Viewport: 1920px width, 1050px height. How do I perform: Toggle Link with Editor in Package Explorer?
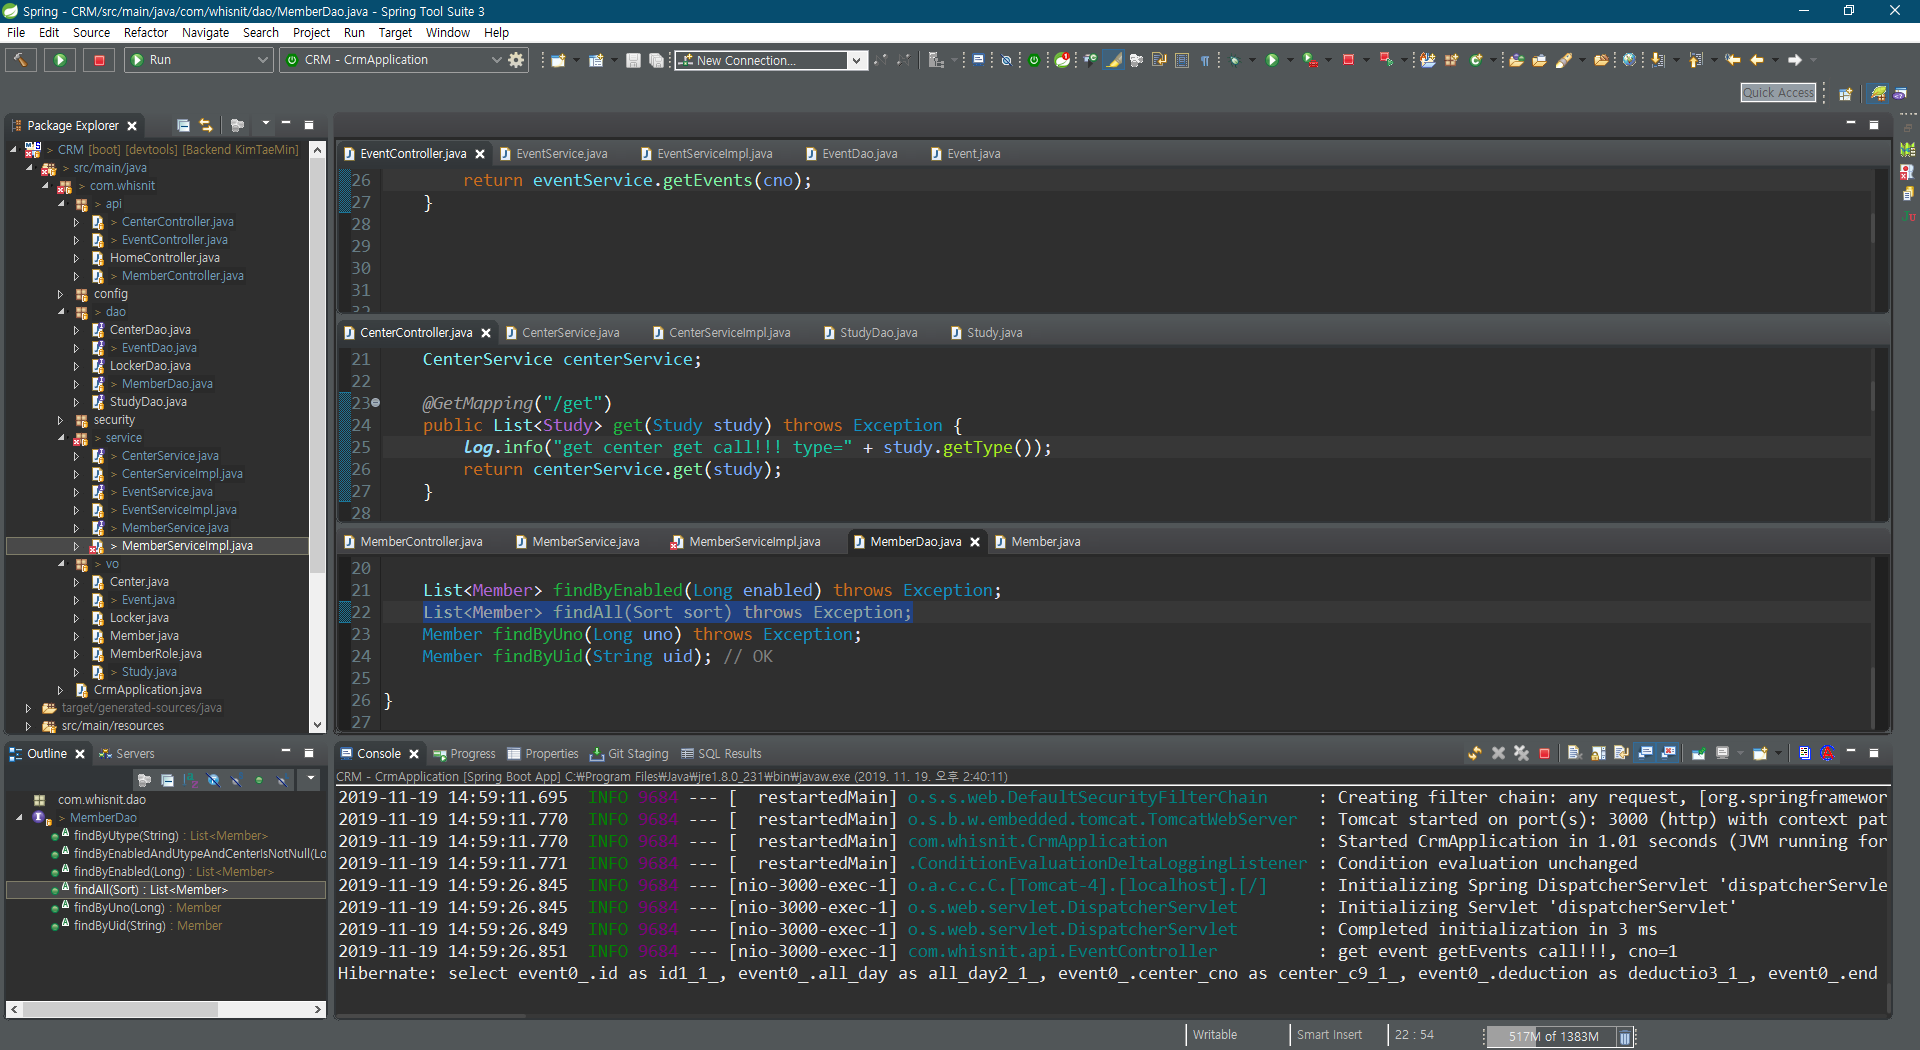(x=206, y=125)
